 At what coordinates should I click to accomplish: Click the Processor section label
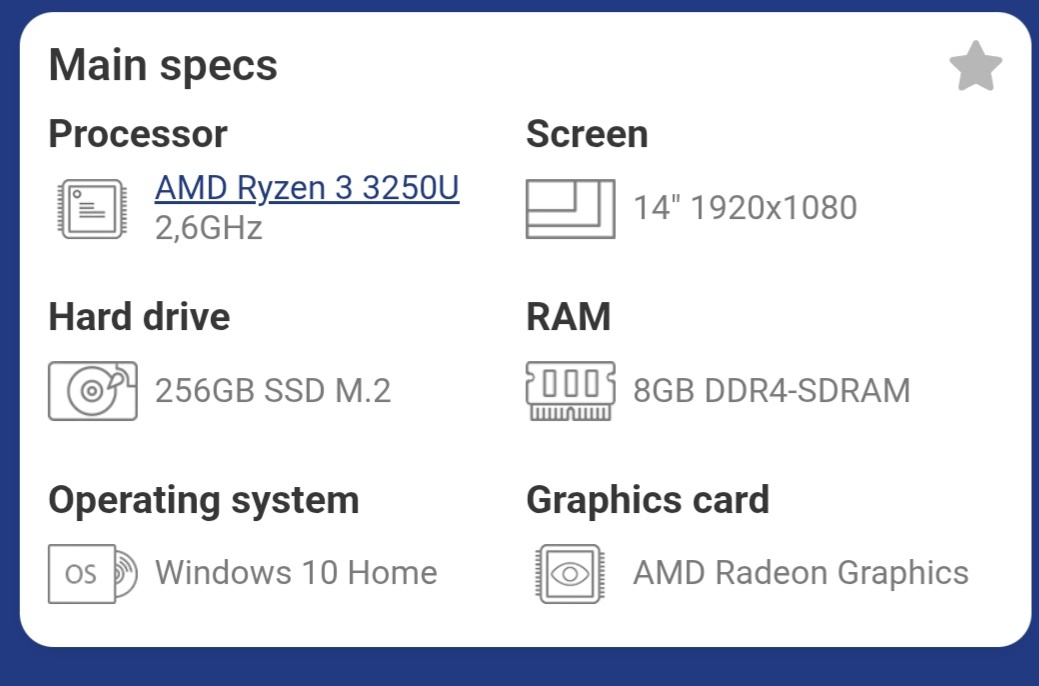click(x=138, y=133)
